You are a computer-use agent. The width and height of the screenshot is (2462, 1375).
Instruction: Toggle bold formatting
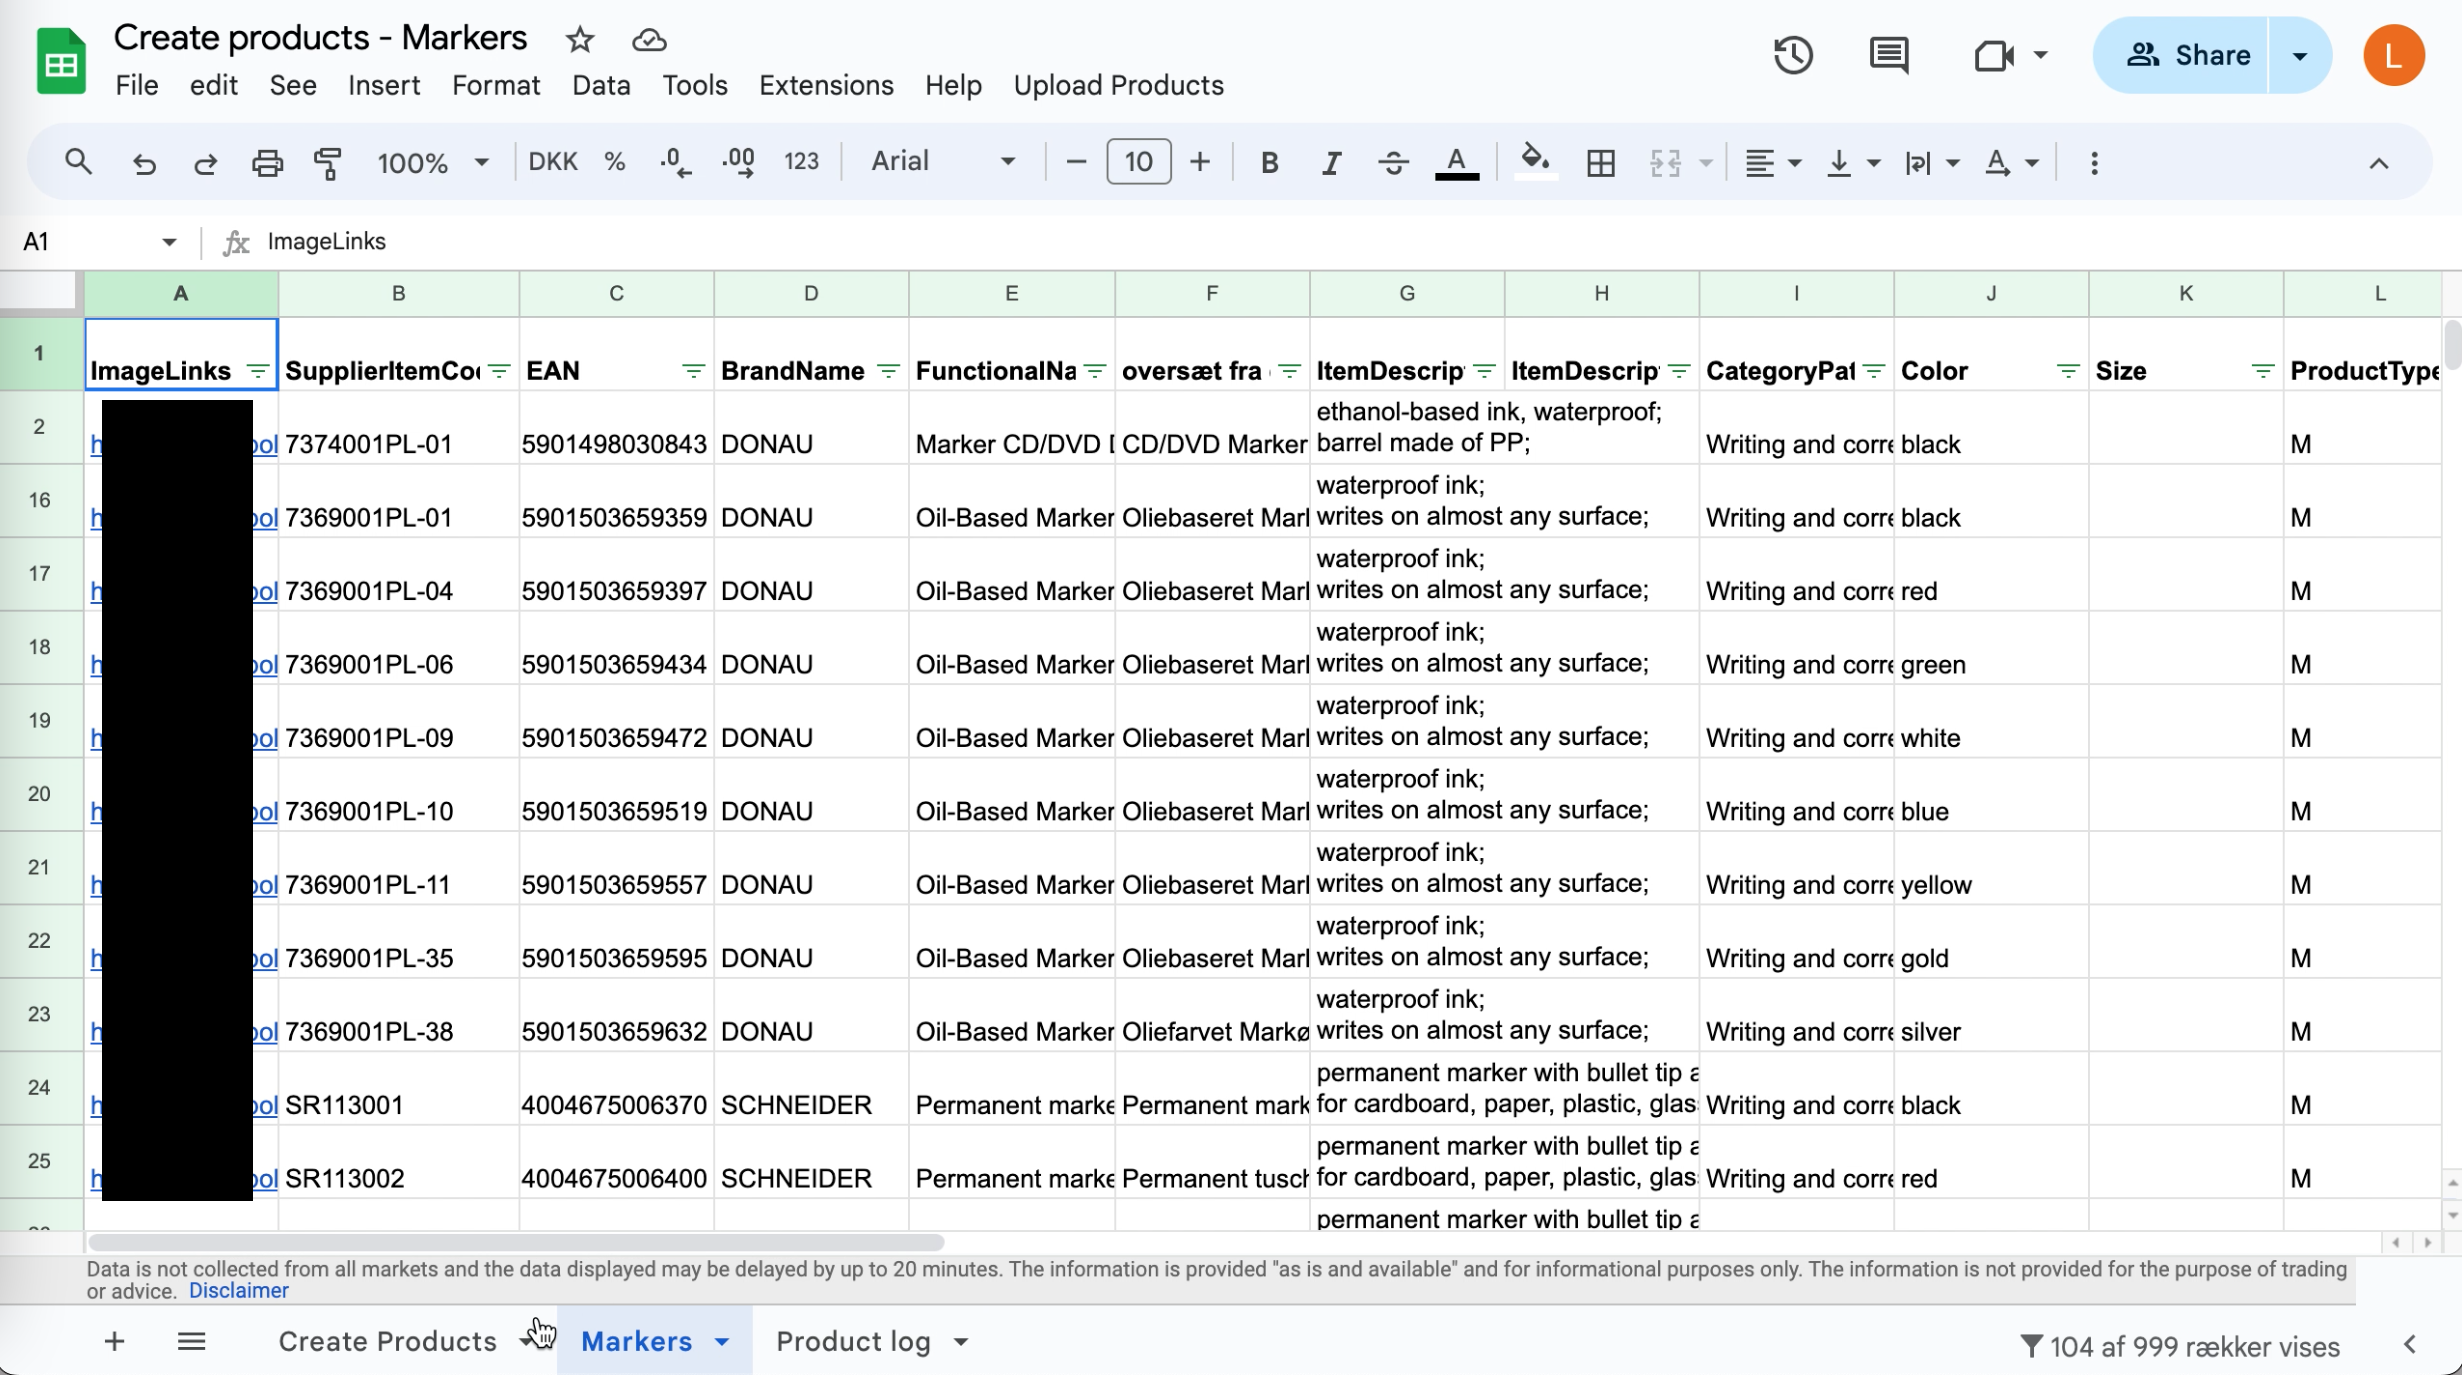pos(1269,162)
